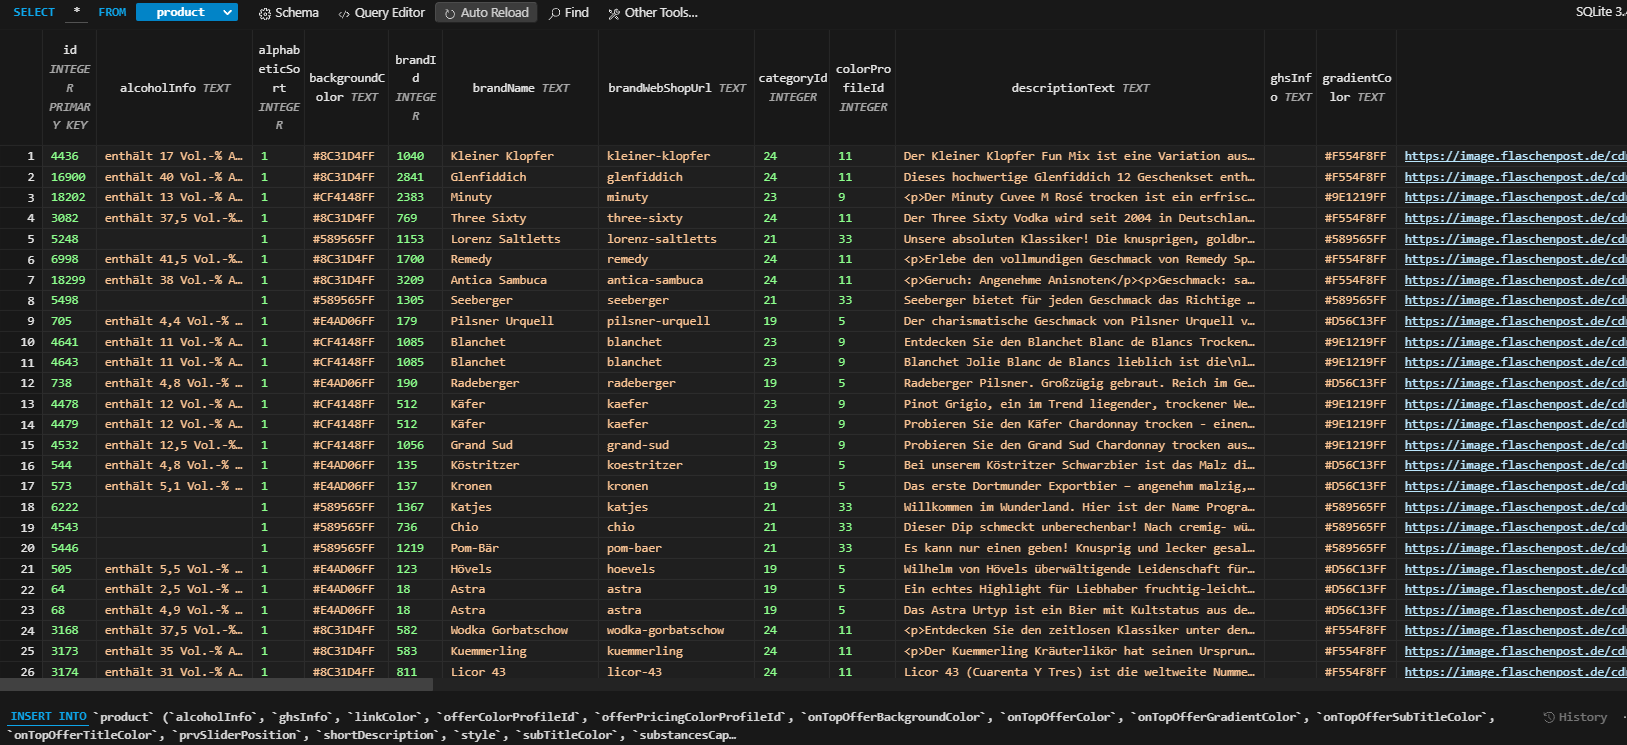
Task: Open image link in Three Sixty row
Action: pos(1515,218)
